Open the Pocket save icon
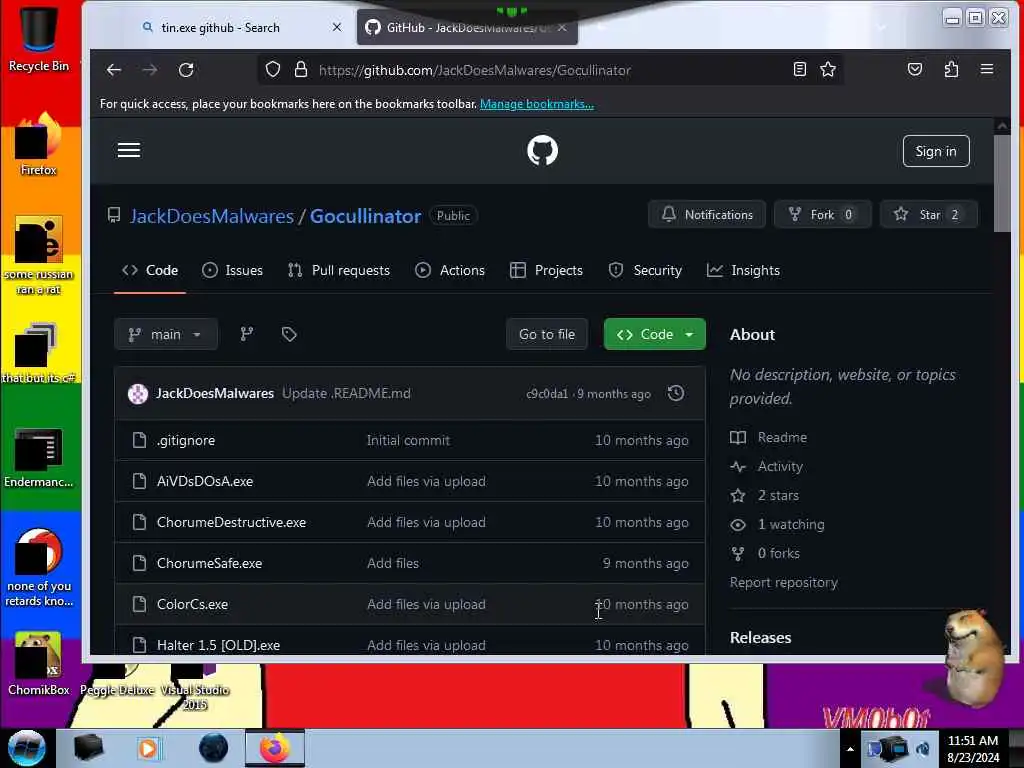Viewport: 1024px width, 768px height. (915, 69)
